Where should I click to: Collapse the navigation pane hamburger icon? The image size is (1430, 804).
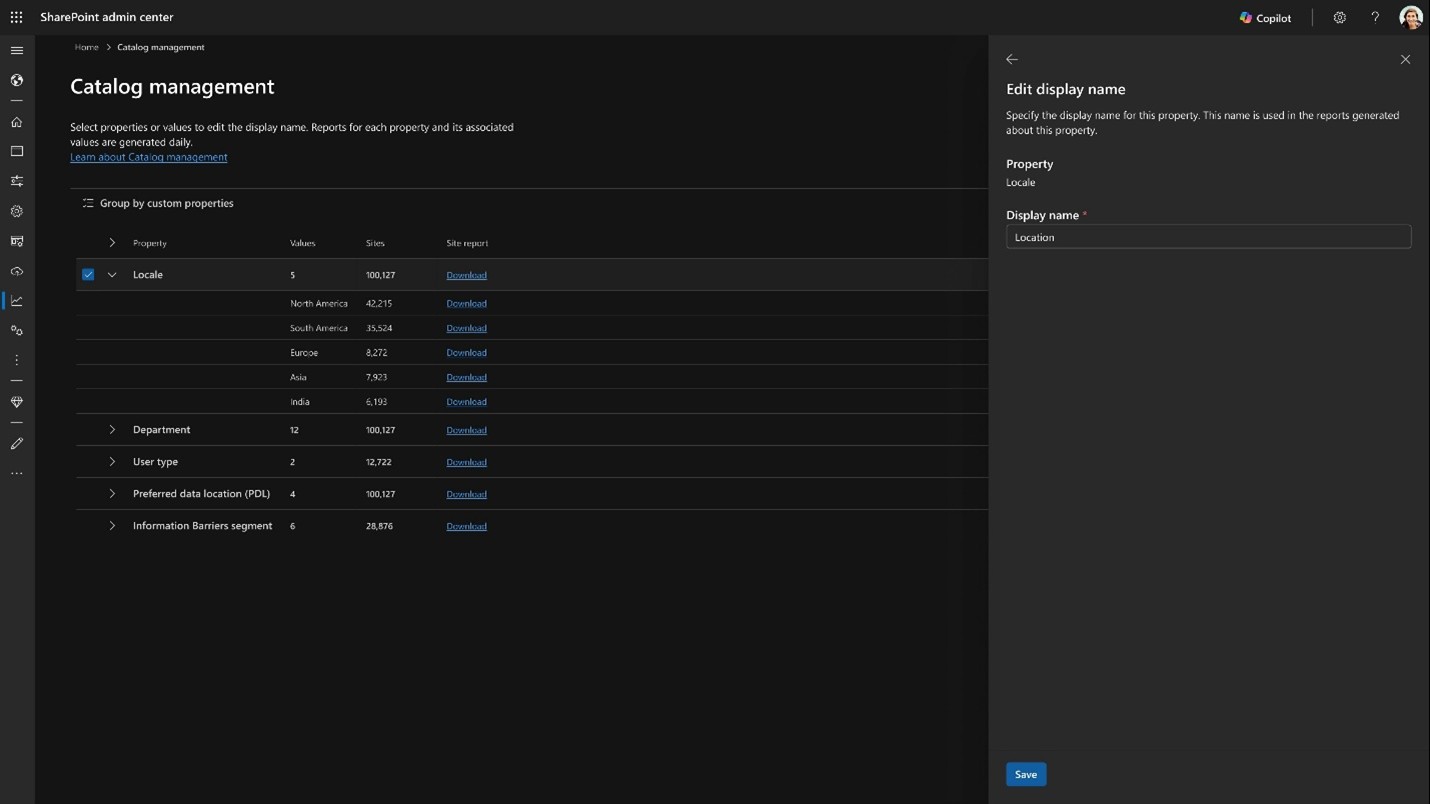point(16,49)
